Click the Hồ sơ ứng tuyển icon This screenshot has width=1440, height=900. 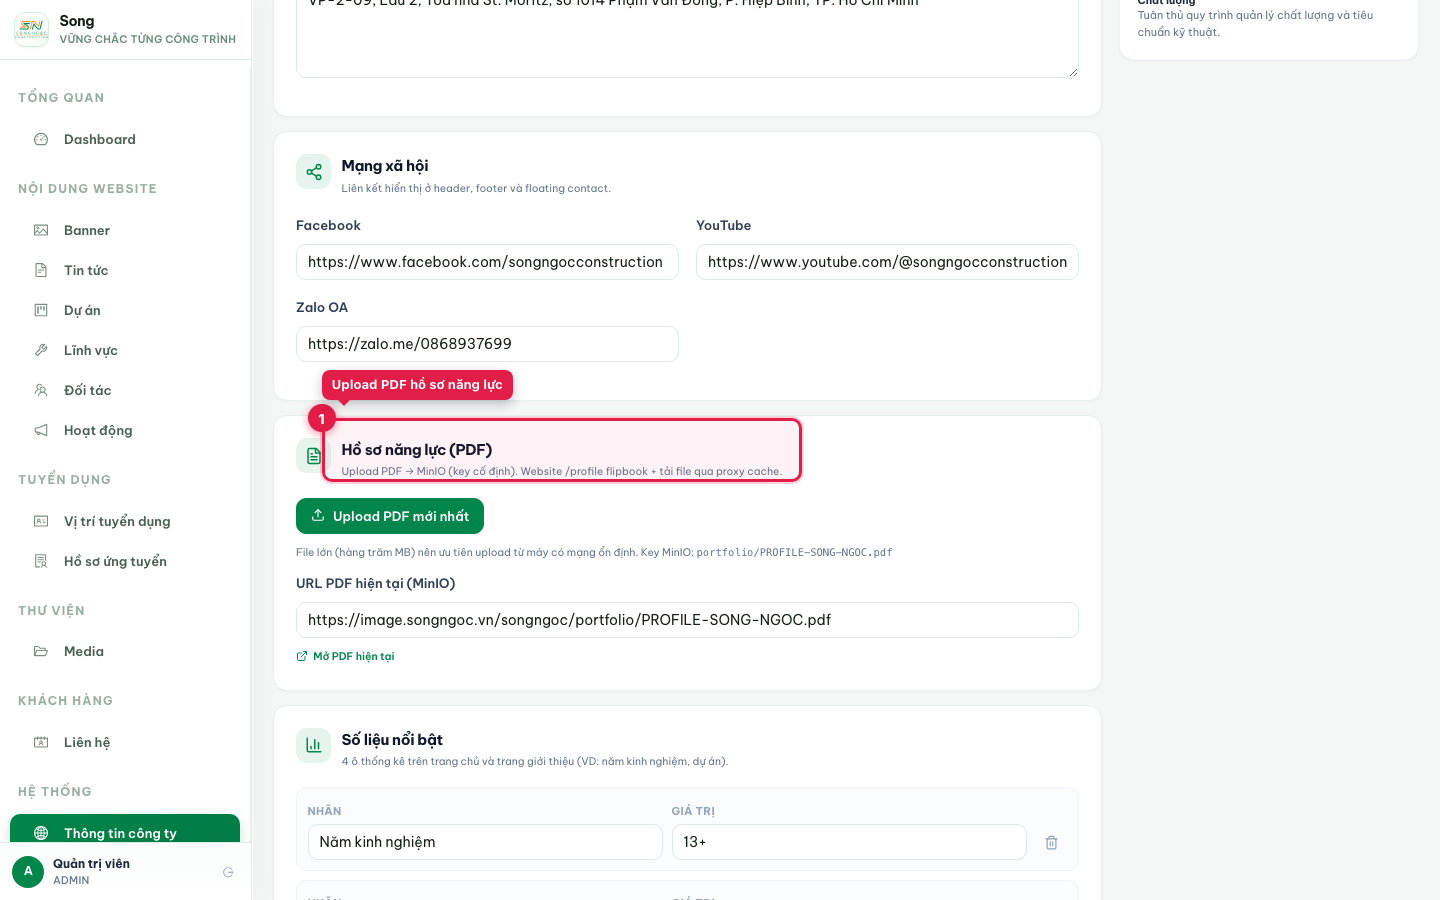41,561
